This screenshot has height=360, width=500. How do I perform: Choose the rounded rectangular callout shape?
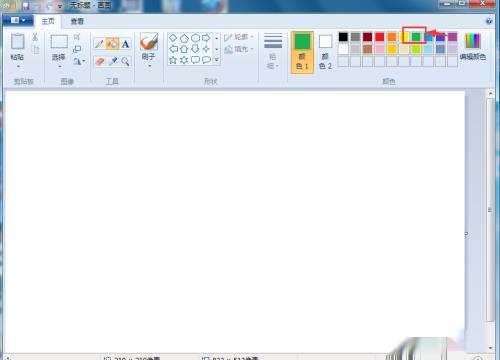click(195, 60)
